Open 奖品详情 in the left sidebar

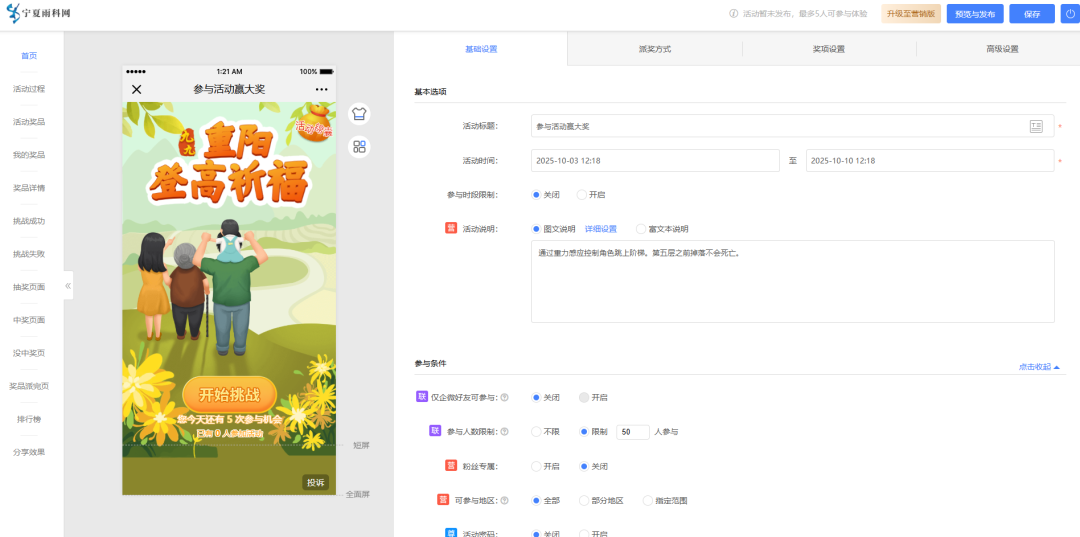(x=29, y=188)
